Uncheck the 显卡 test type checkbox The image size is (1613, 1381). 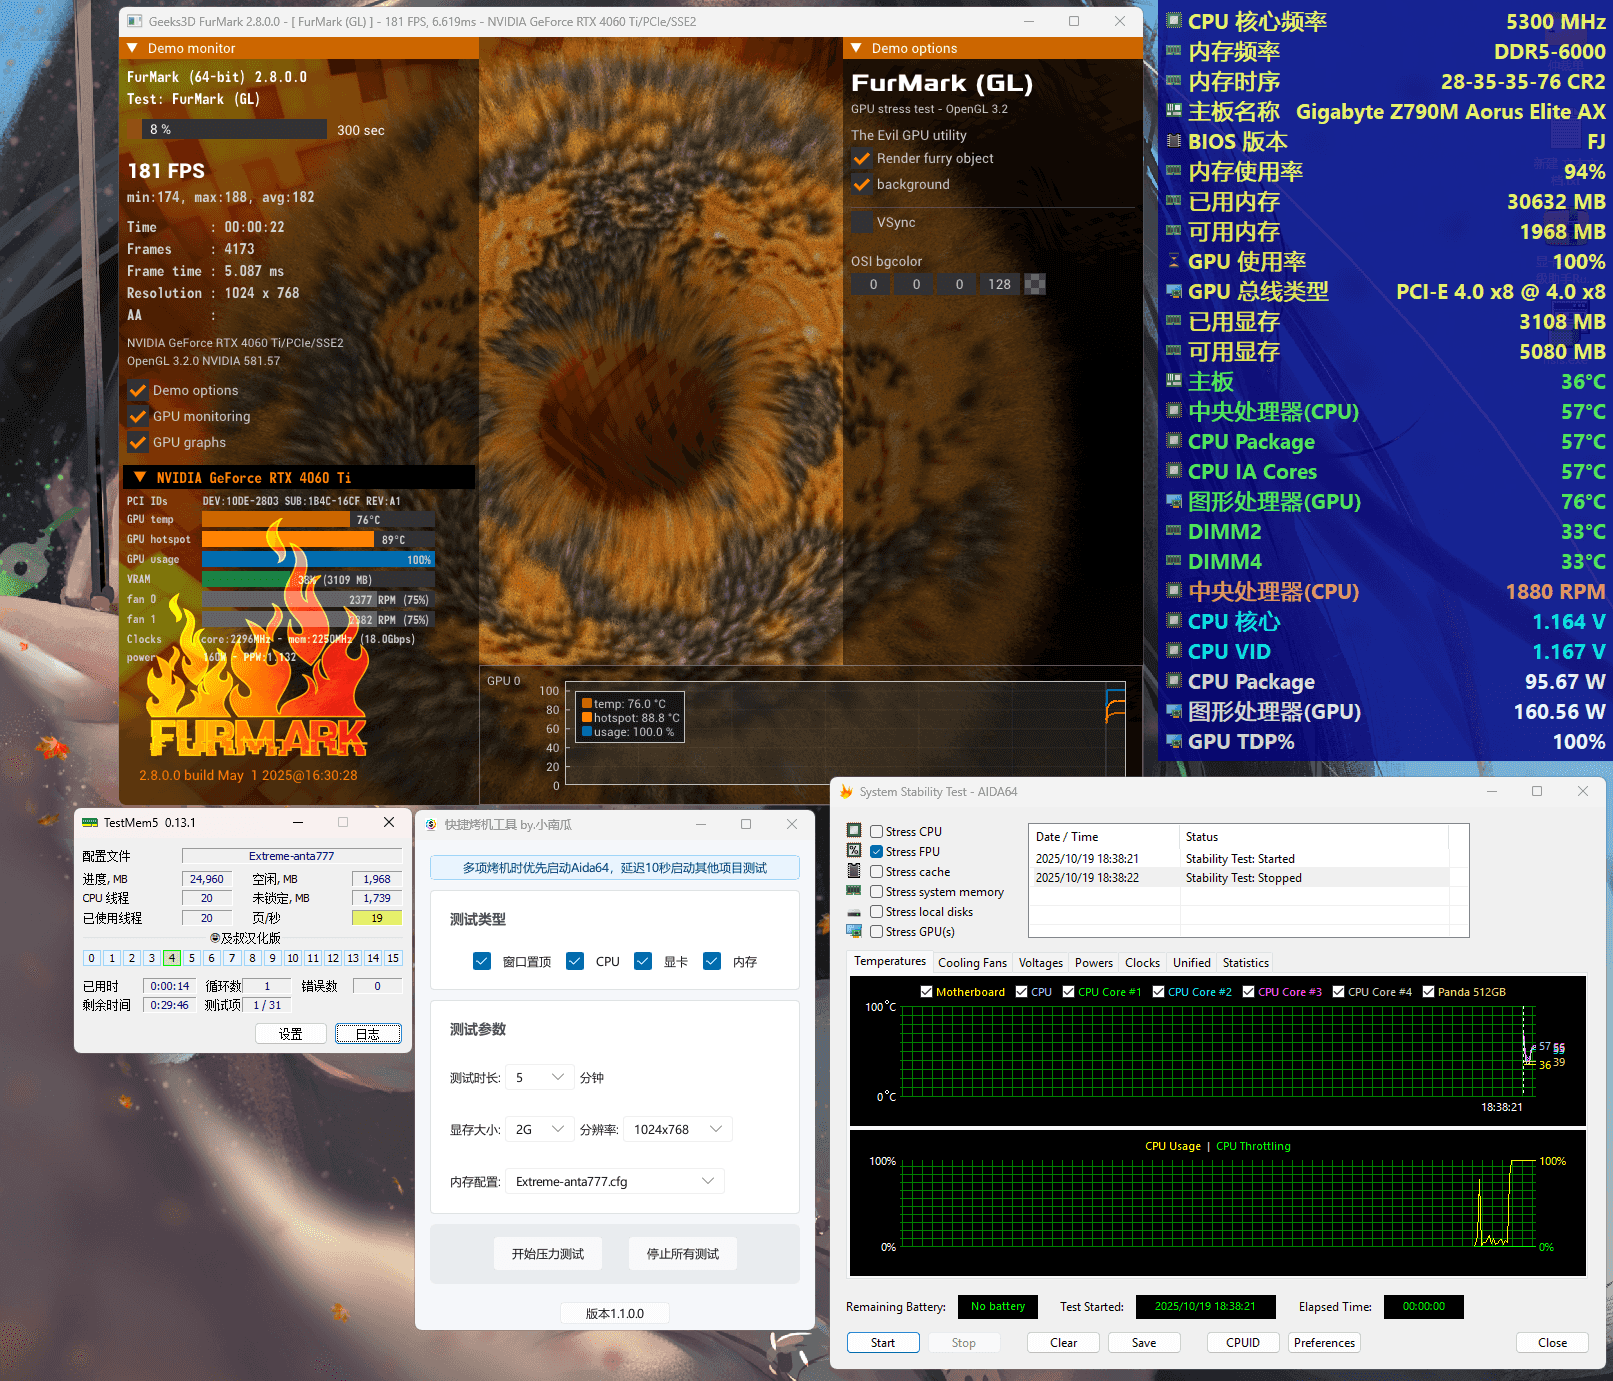643,961
